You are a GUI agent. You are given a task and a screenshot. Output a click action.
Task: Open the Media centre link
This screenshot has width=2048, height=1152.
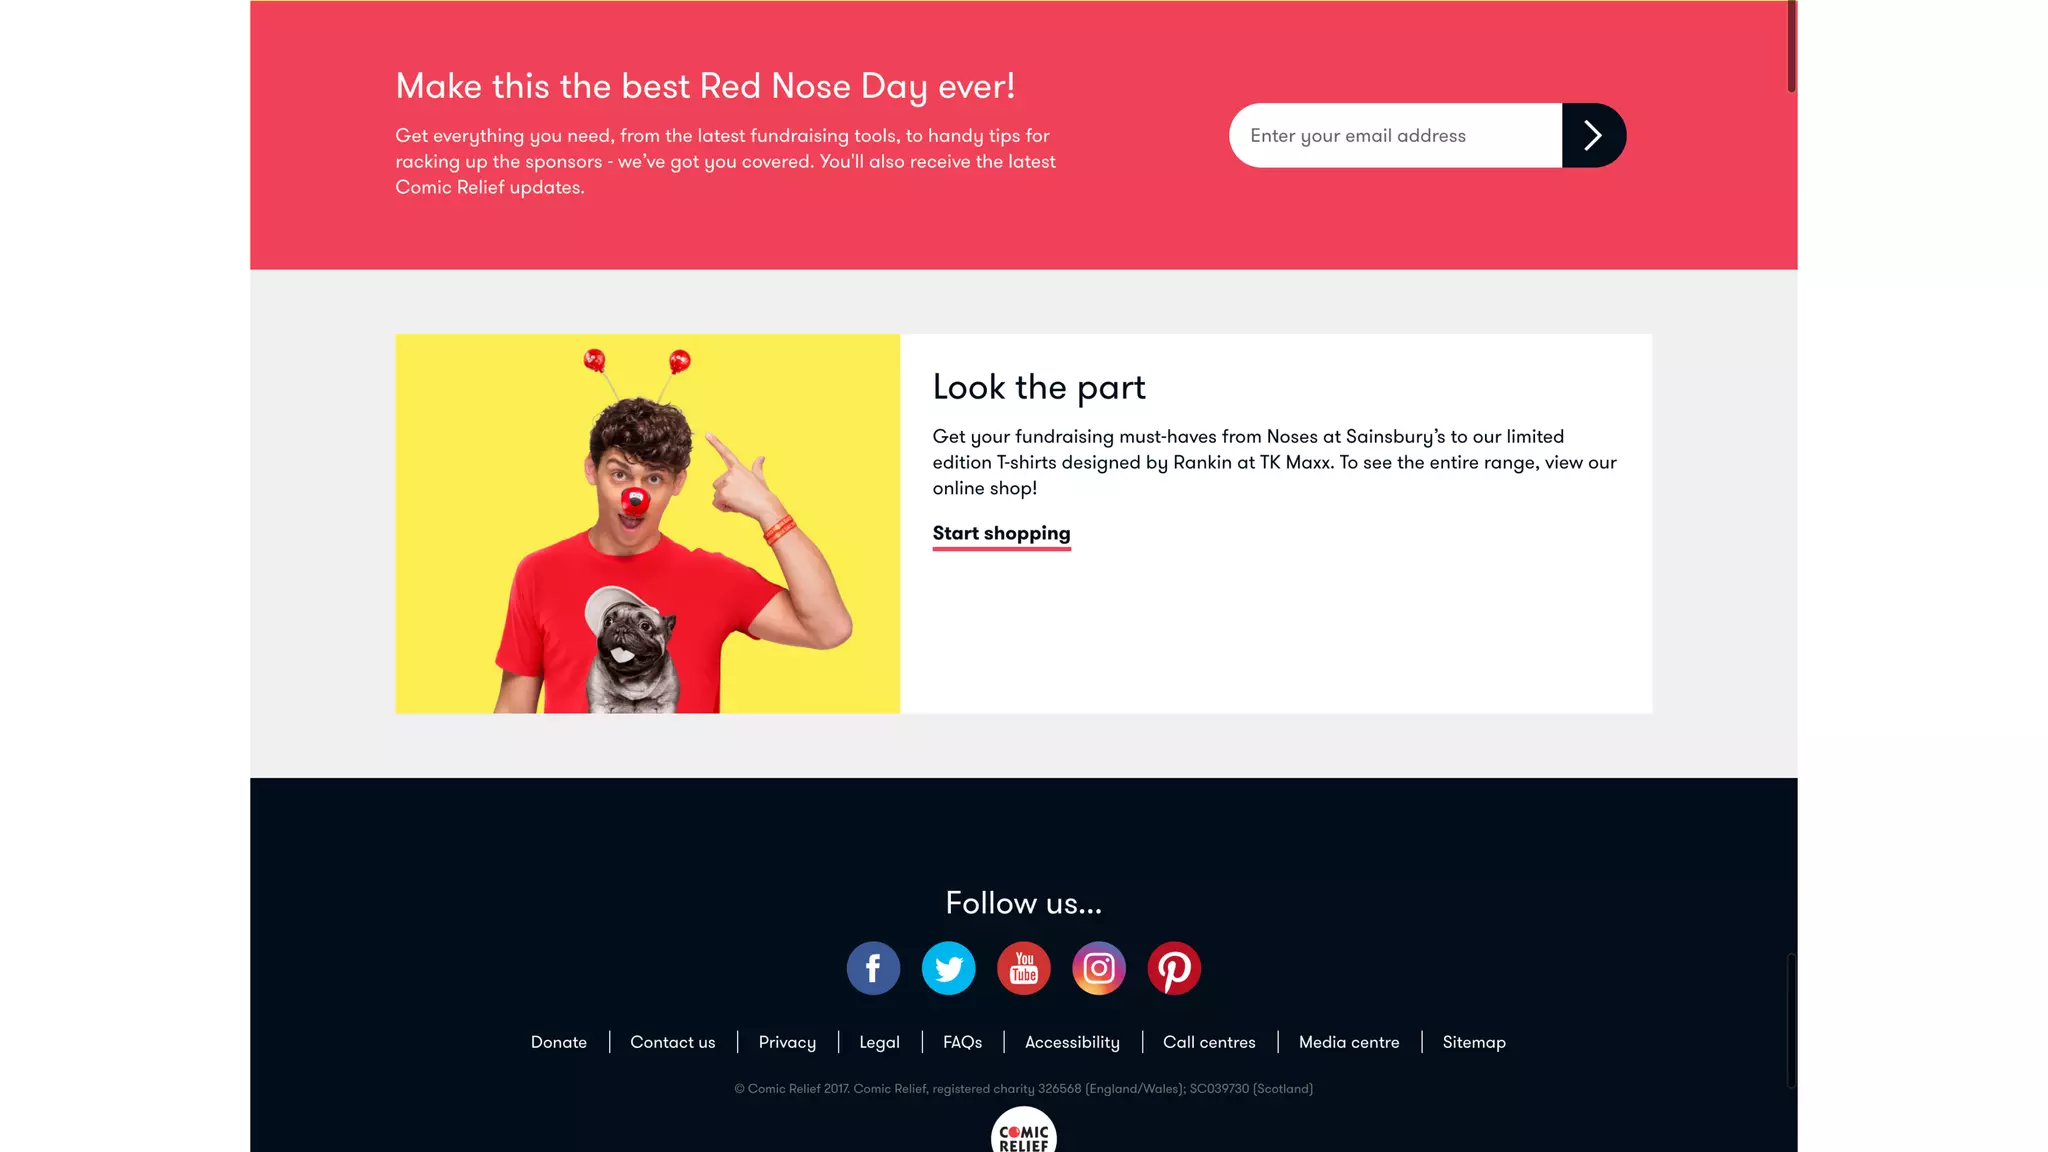click(x=1349, y=1042)
